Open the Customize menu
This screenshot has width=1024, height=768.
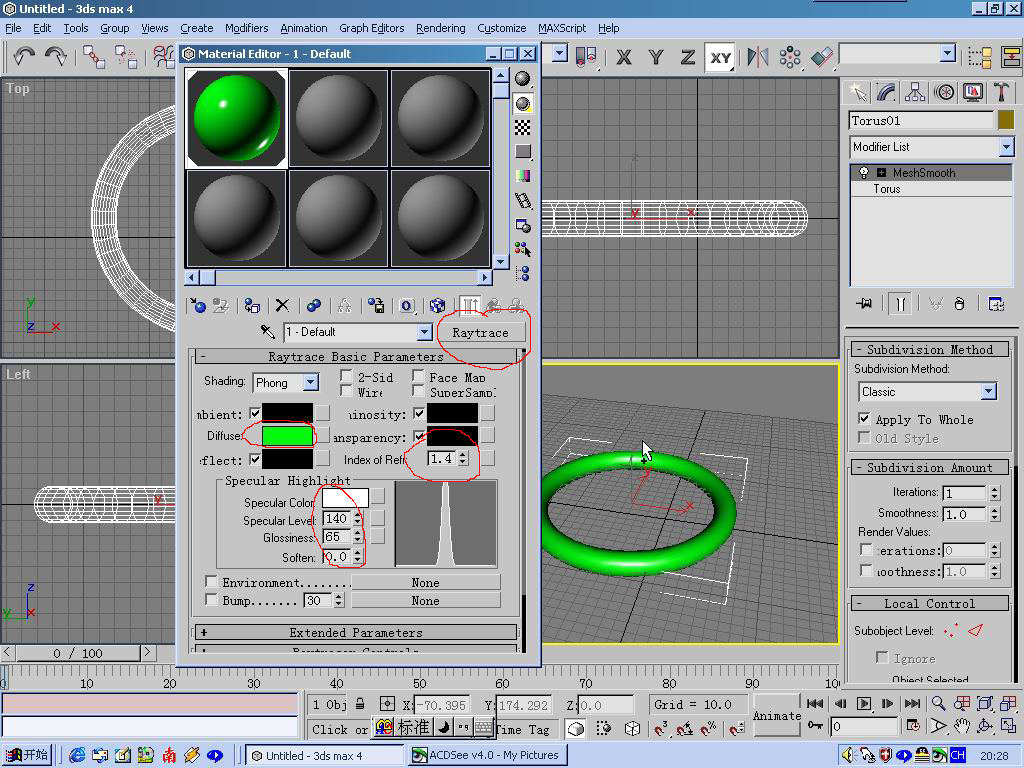coord(502,28)
